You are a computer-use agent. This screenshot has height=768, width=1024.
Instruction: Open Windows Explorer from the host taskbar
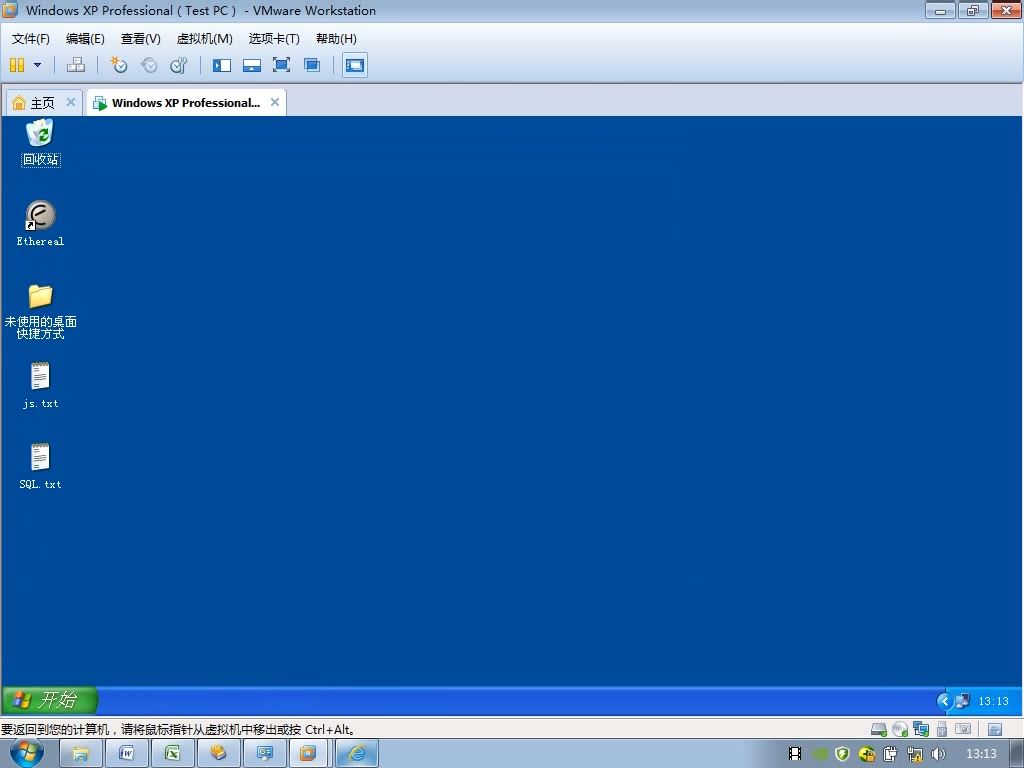[81, 754]
